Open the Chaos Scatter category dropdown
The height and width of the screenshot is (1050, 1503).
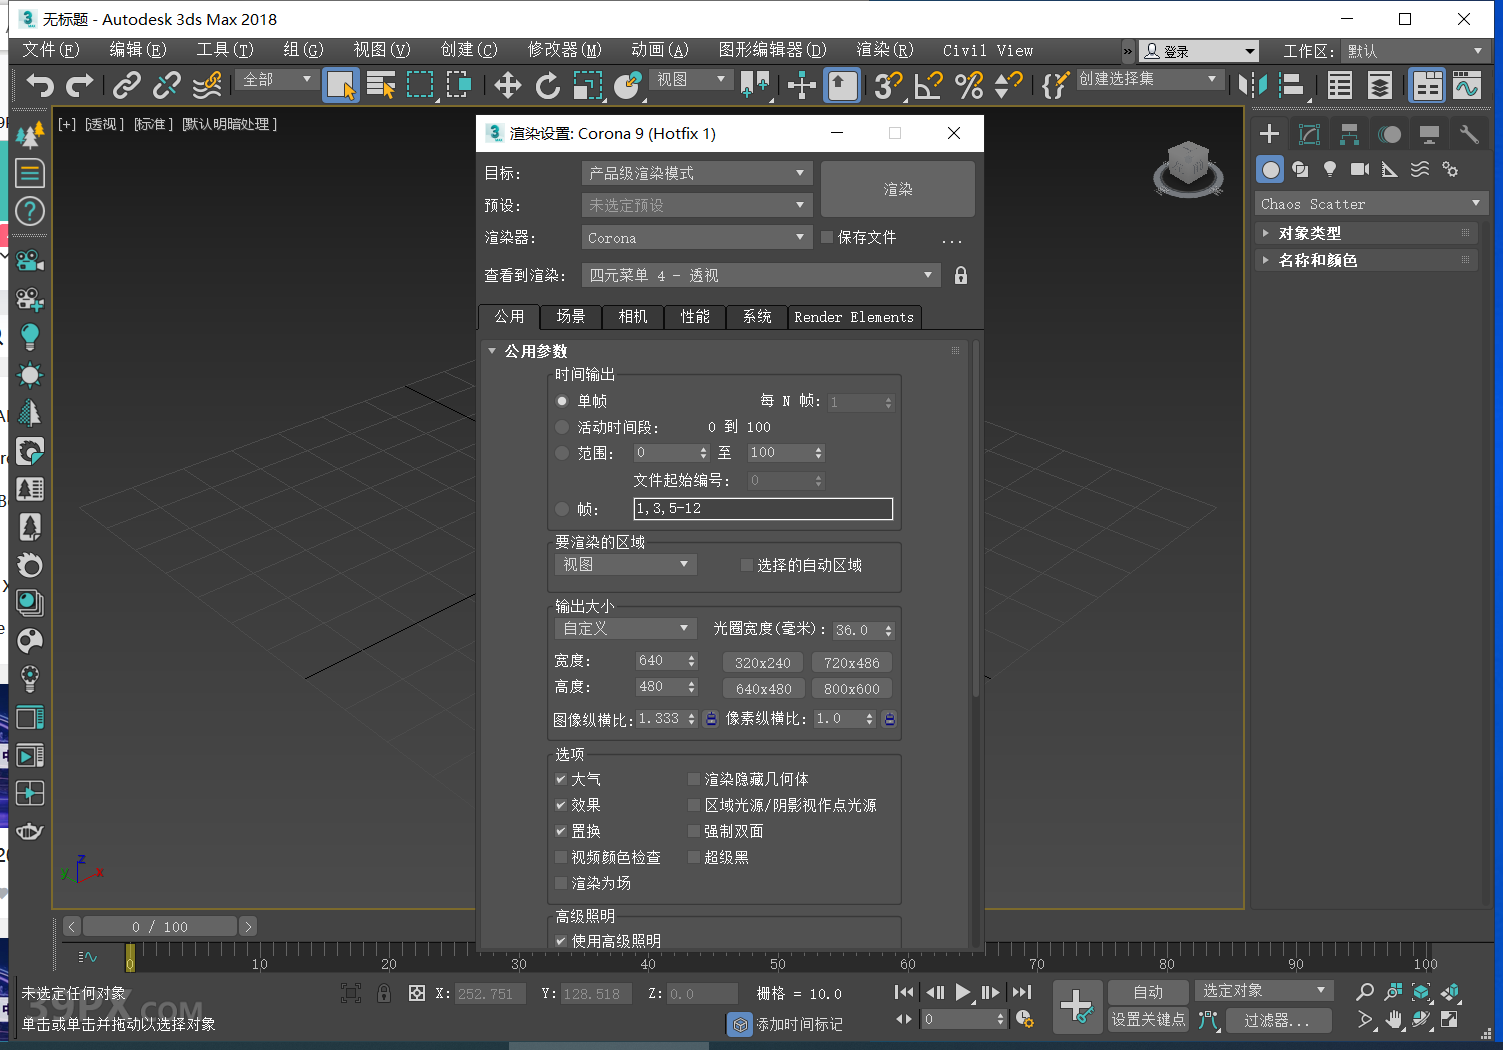click(1369, 204)
